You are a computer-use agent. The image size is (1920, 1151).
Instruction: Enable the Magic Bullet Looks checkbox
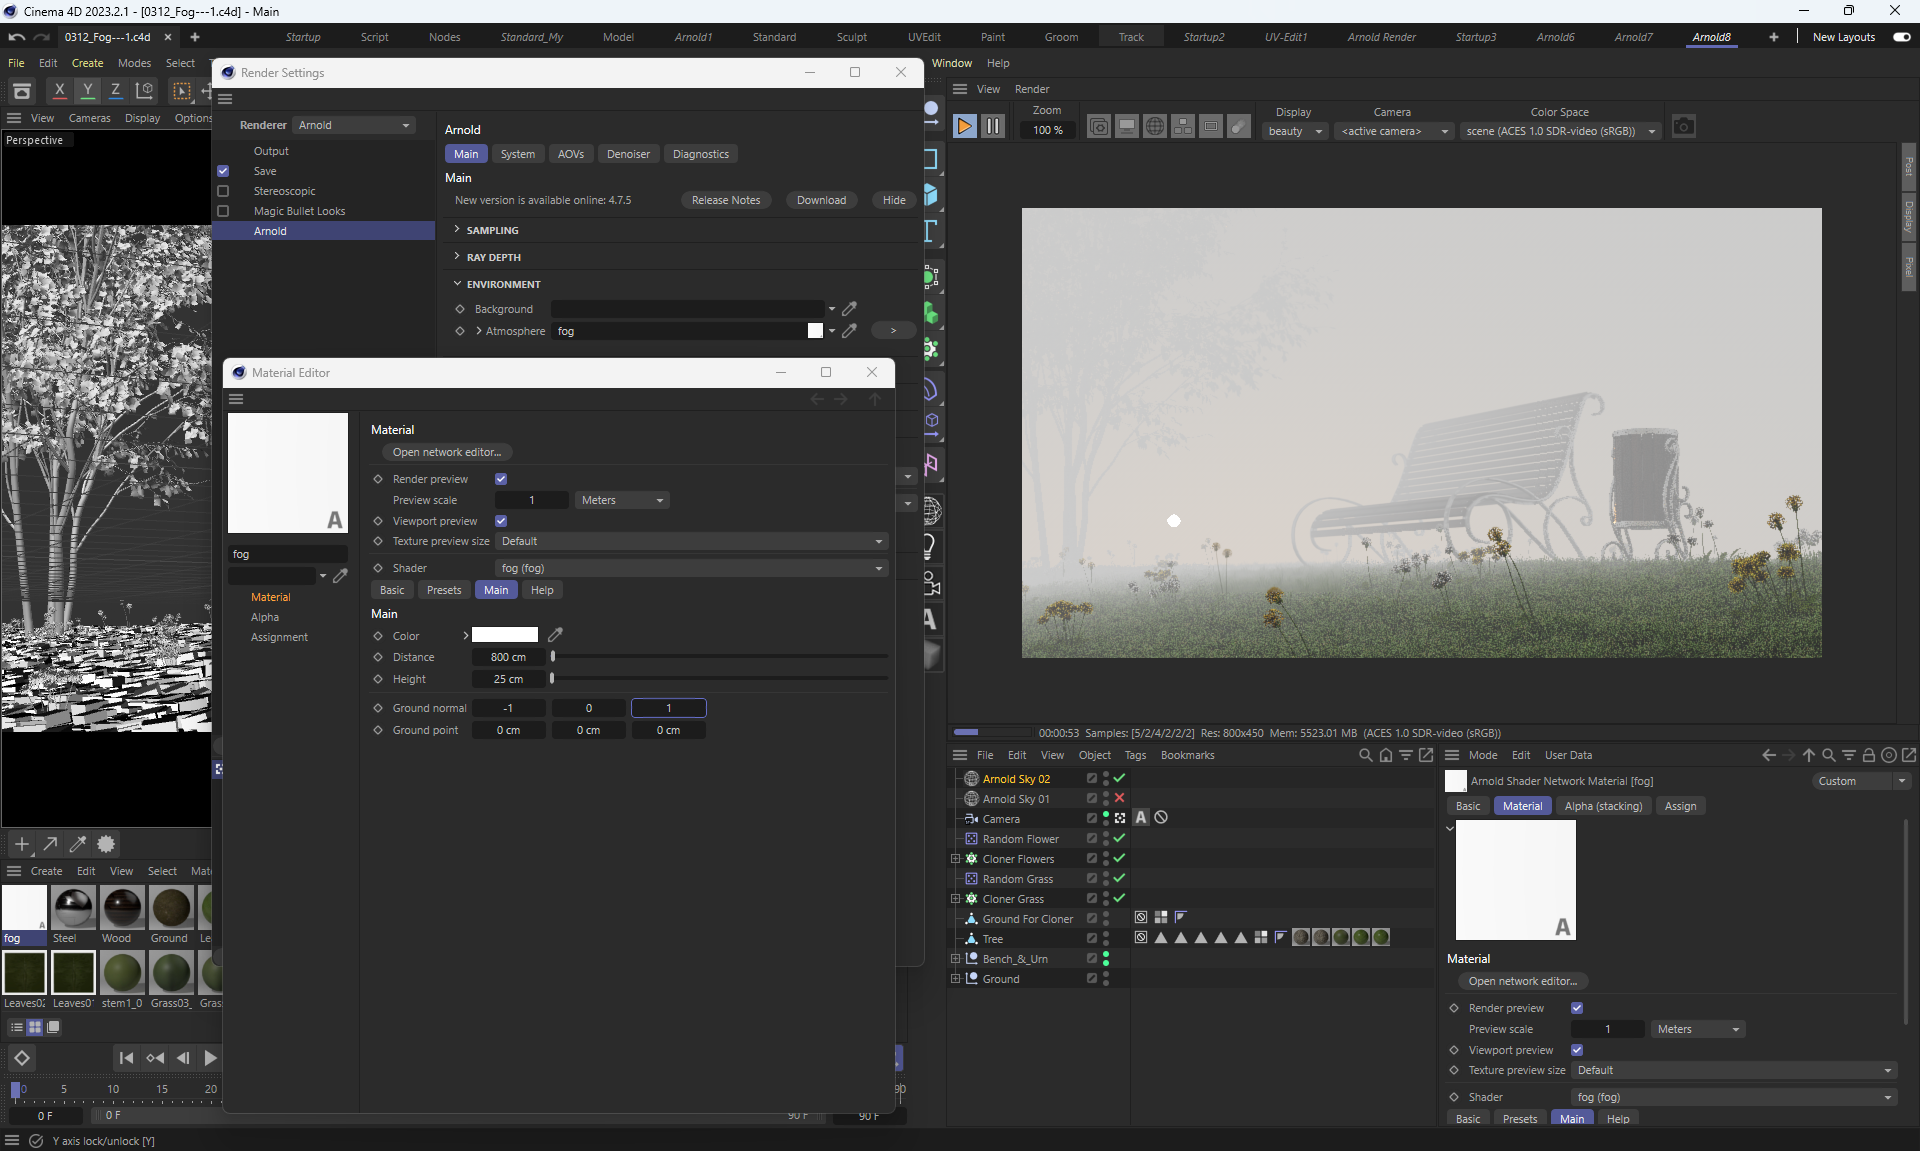(x=223, y=211)
